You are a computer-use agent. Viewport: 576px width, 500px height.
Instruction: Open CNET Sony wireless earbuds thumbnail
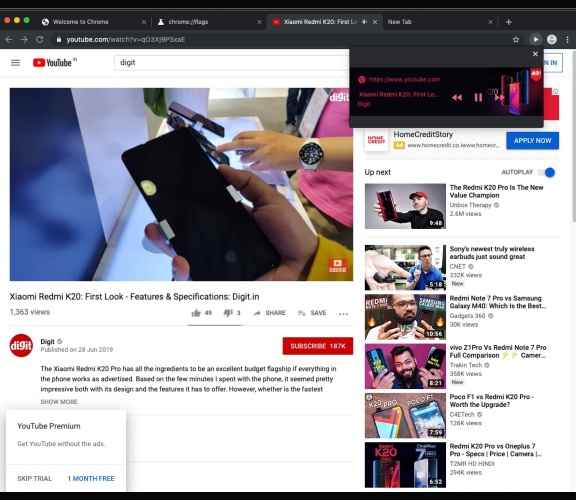coord(405,267)
